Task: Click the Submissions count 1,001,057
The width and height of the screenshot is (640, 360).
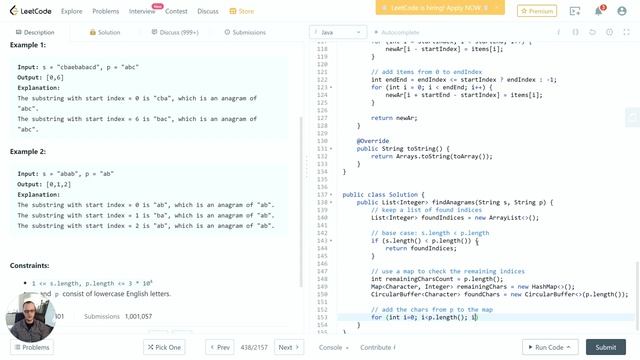Action: pos(138,316)
